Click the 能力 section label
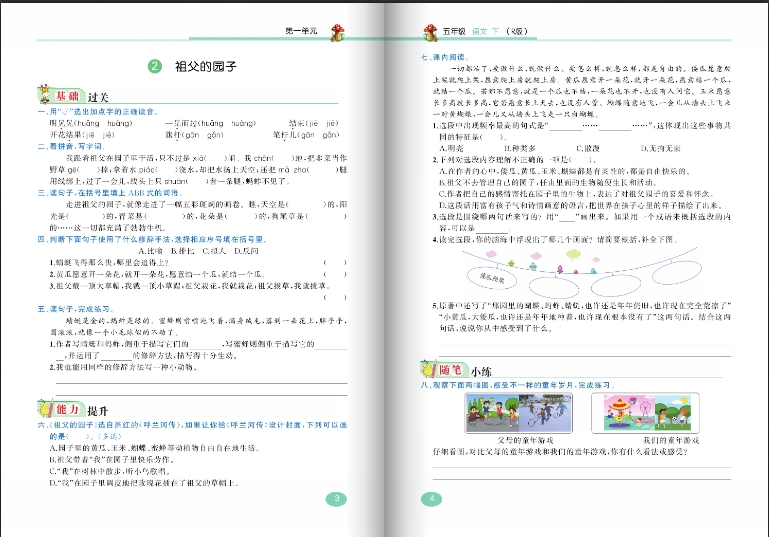 [66, 410]
